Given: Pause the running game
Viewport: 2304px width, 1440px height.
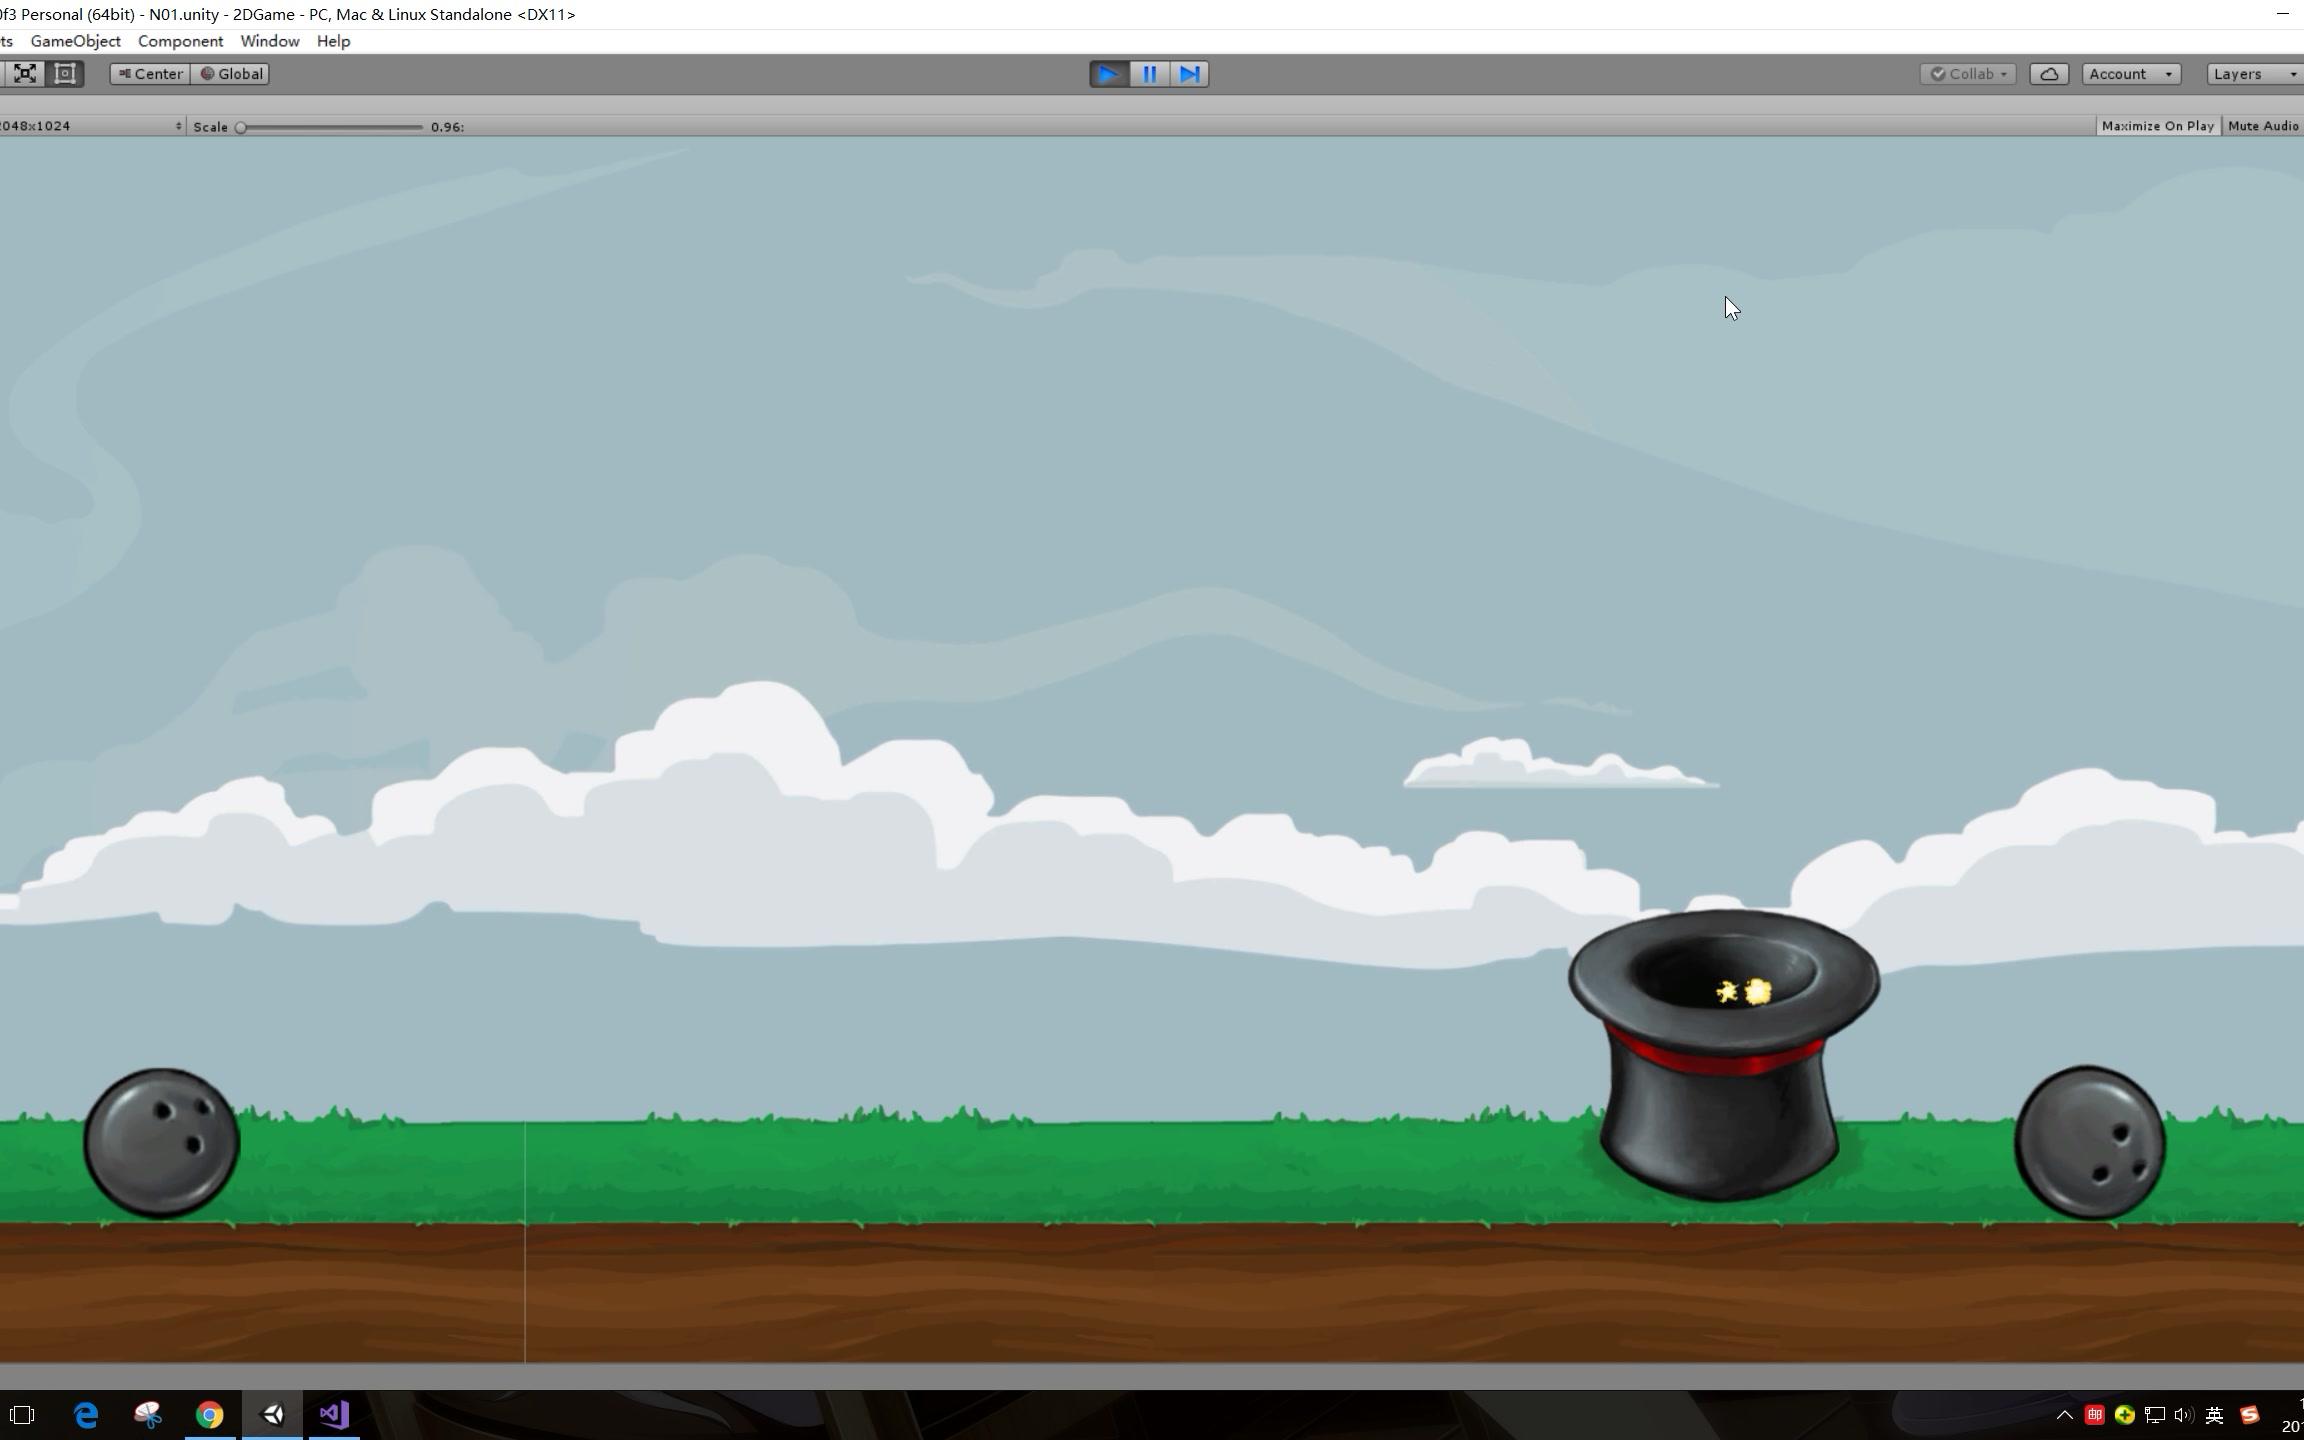Looking at the screenshot, I should (x=1149, y=74).
